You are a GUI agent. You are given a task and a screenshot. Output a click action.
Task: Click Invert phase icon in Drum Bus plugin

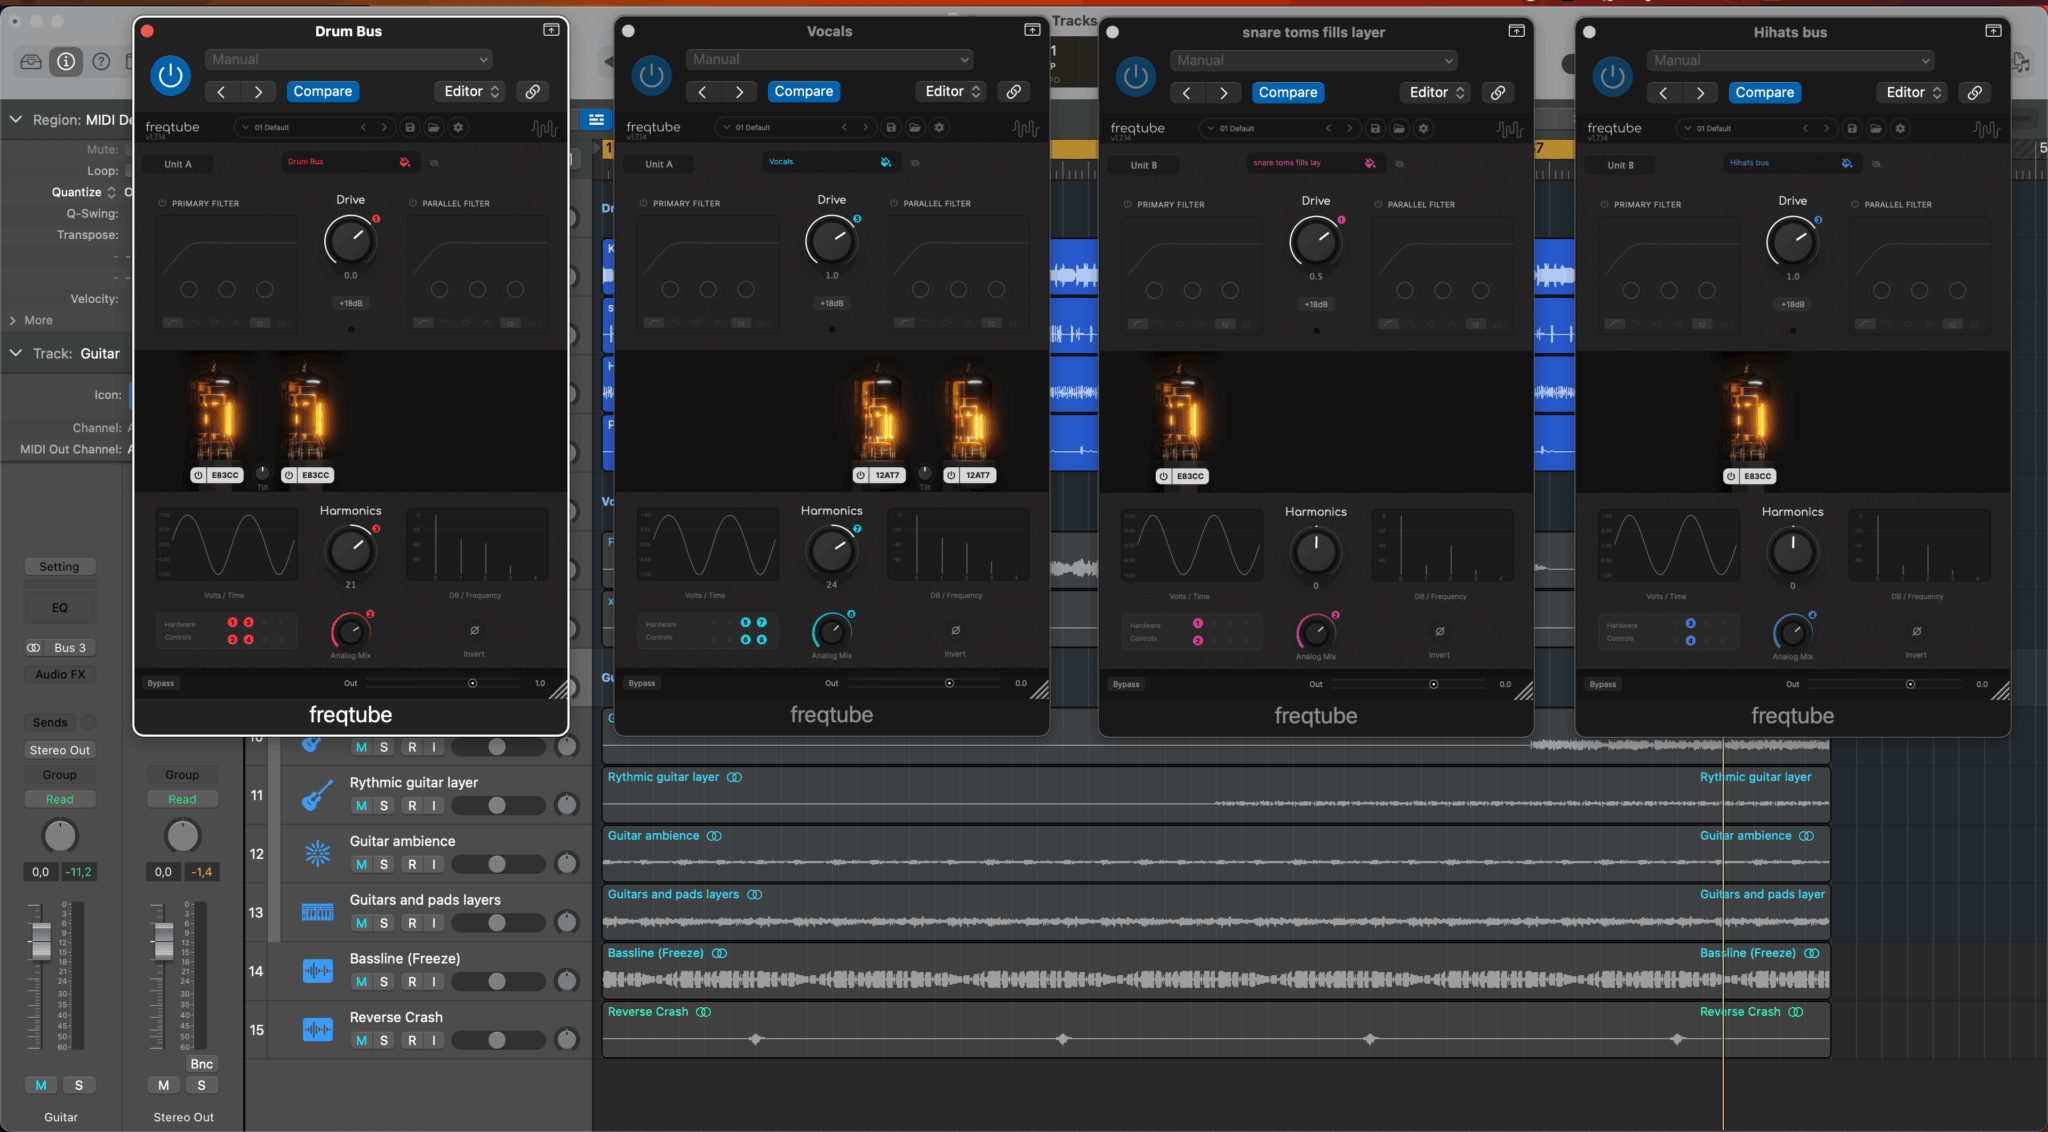click(474, 630)
